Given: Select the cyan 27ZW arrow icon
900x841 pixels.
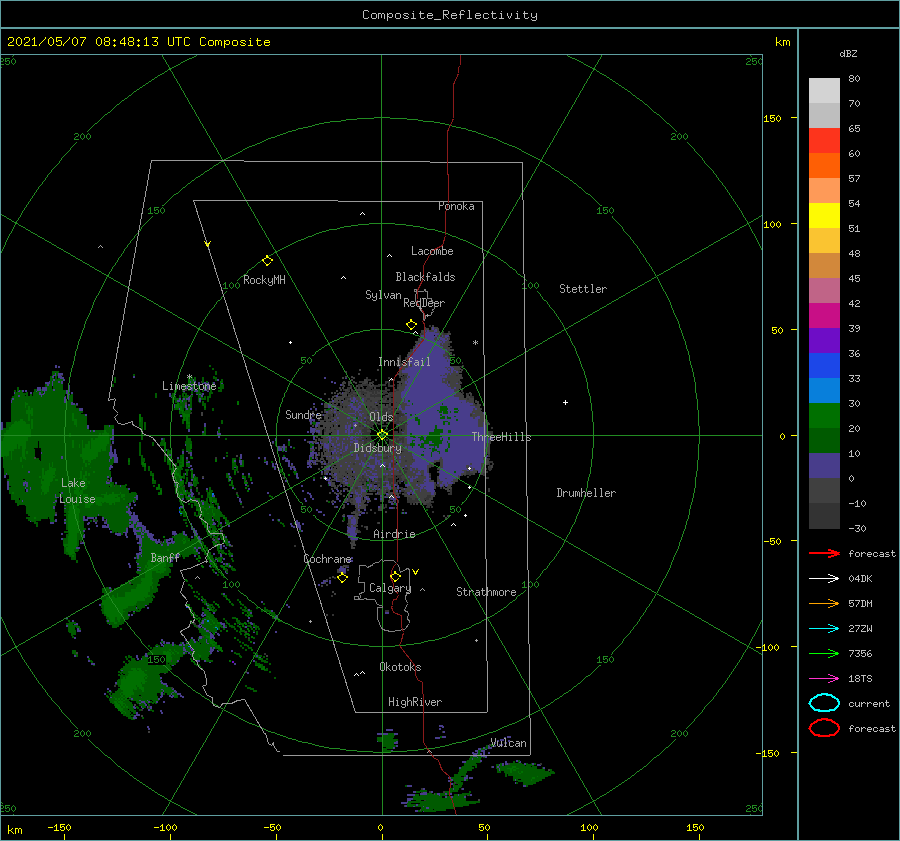Looking at the screenshot, I should [x=824, y=629].
